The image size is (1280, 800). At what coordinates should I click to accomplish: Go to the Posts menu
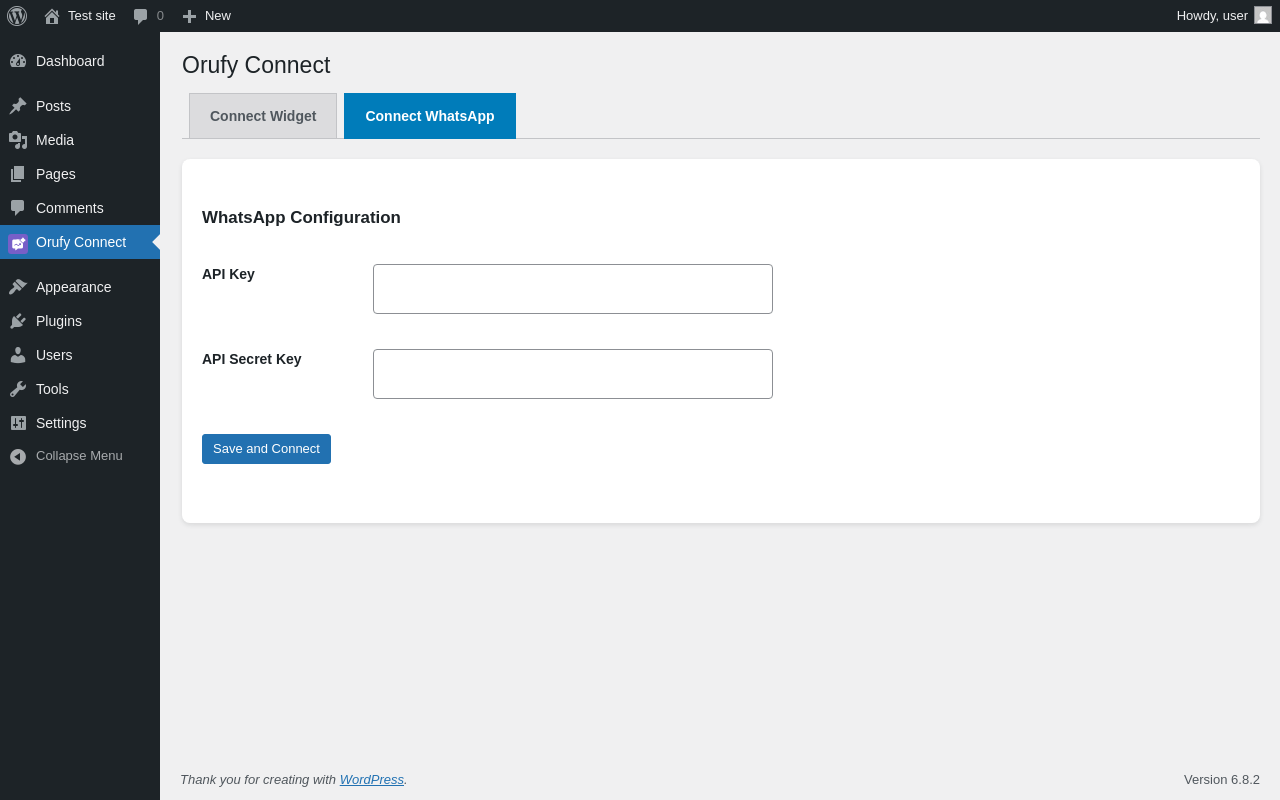pos(53,106)
